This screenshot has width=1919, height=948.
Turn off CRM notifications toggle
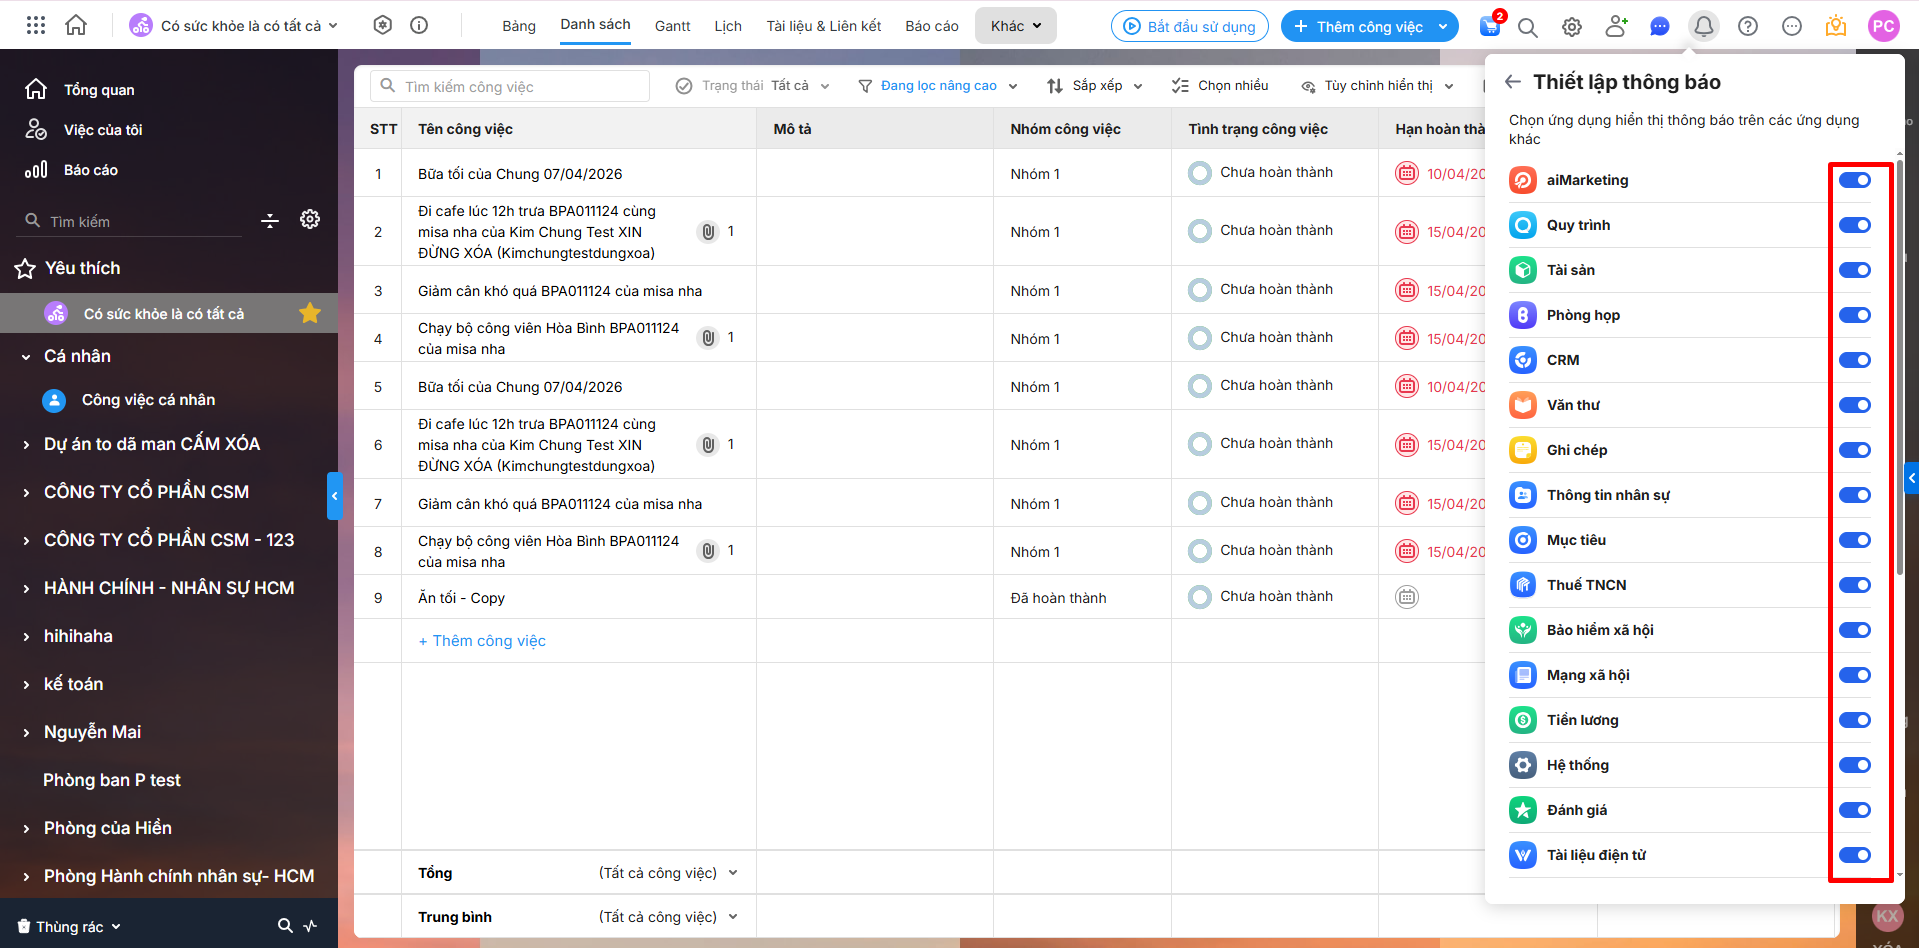pos(1854,360)
